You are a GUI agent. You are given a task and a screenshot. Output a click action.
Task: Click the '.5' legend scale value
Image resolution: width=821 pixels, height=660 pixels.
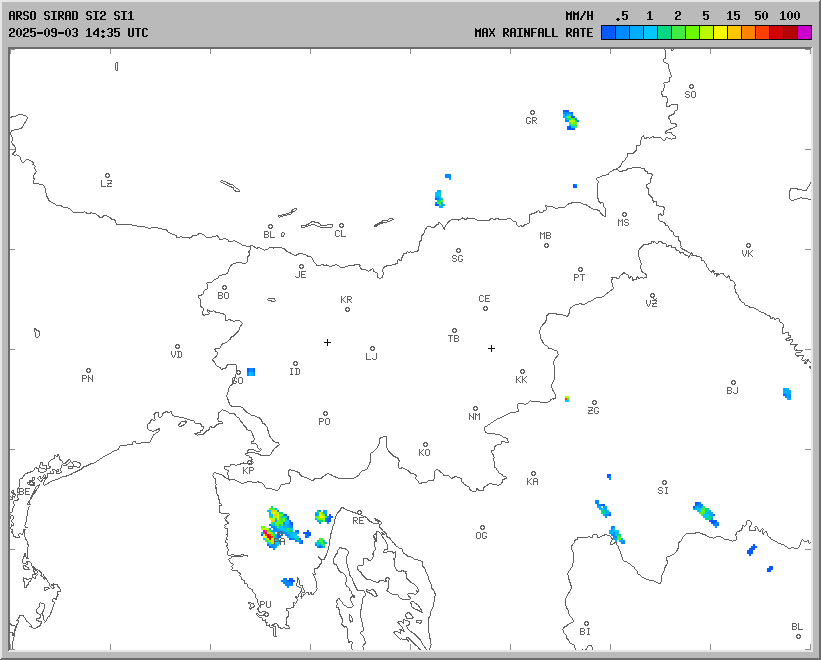[x=622, y=16]
